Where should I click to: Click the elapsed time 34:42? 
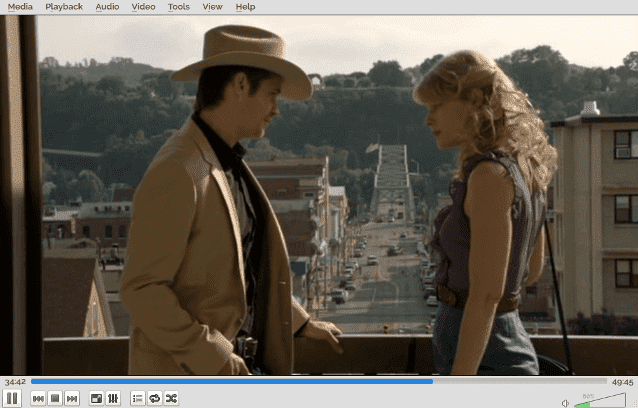point(15,382)
